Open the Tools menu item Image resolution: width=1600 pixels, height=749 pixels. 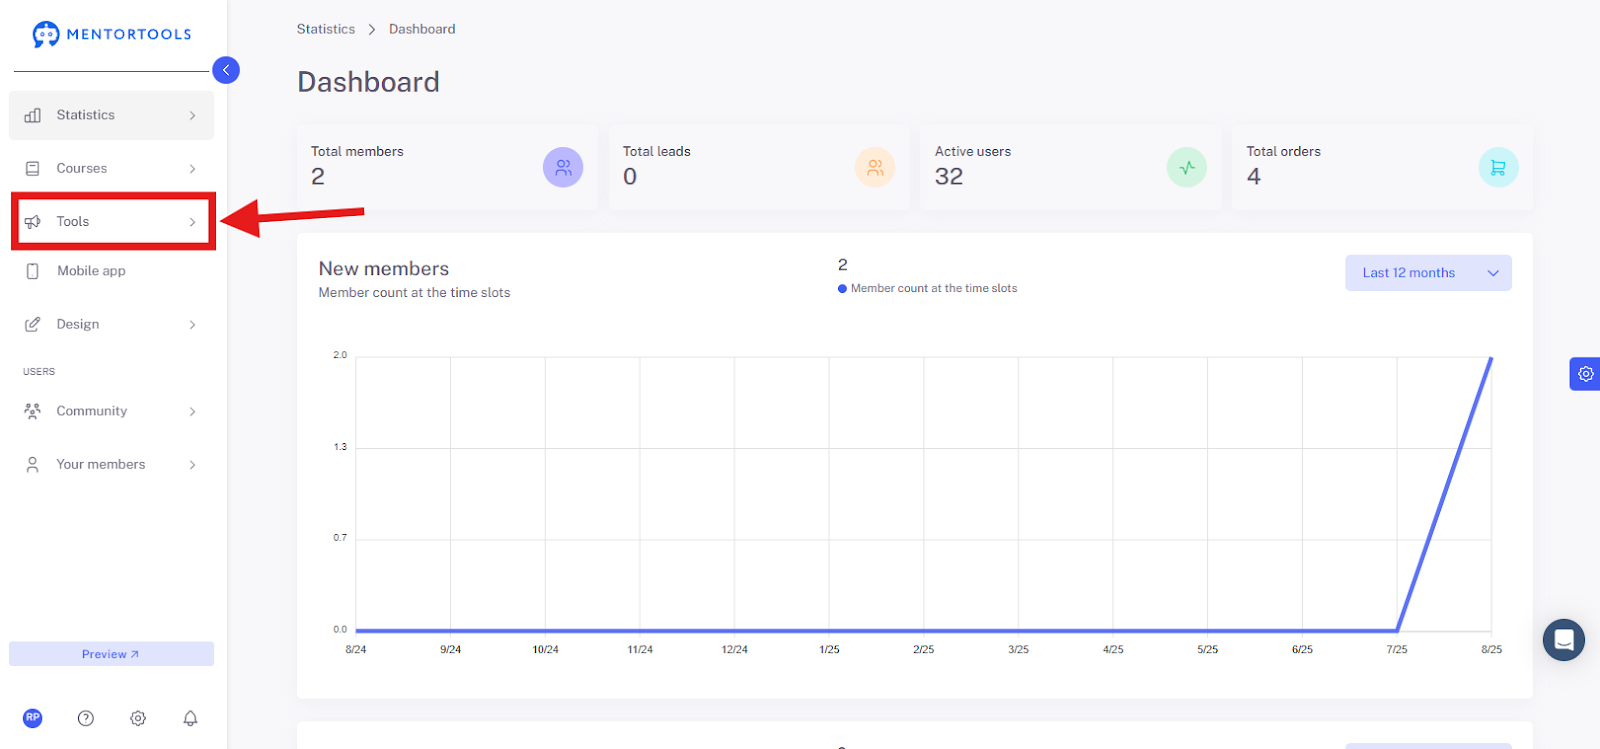112,222
